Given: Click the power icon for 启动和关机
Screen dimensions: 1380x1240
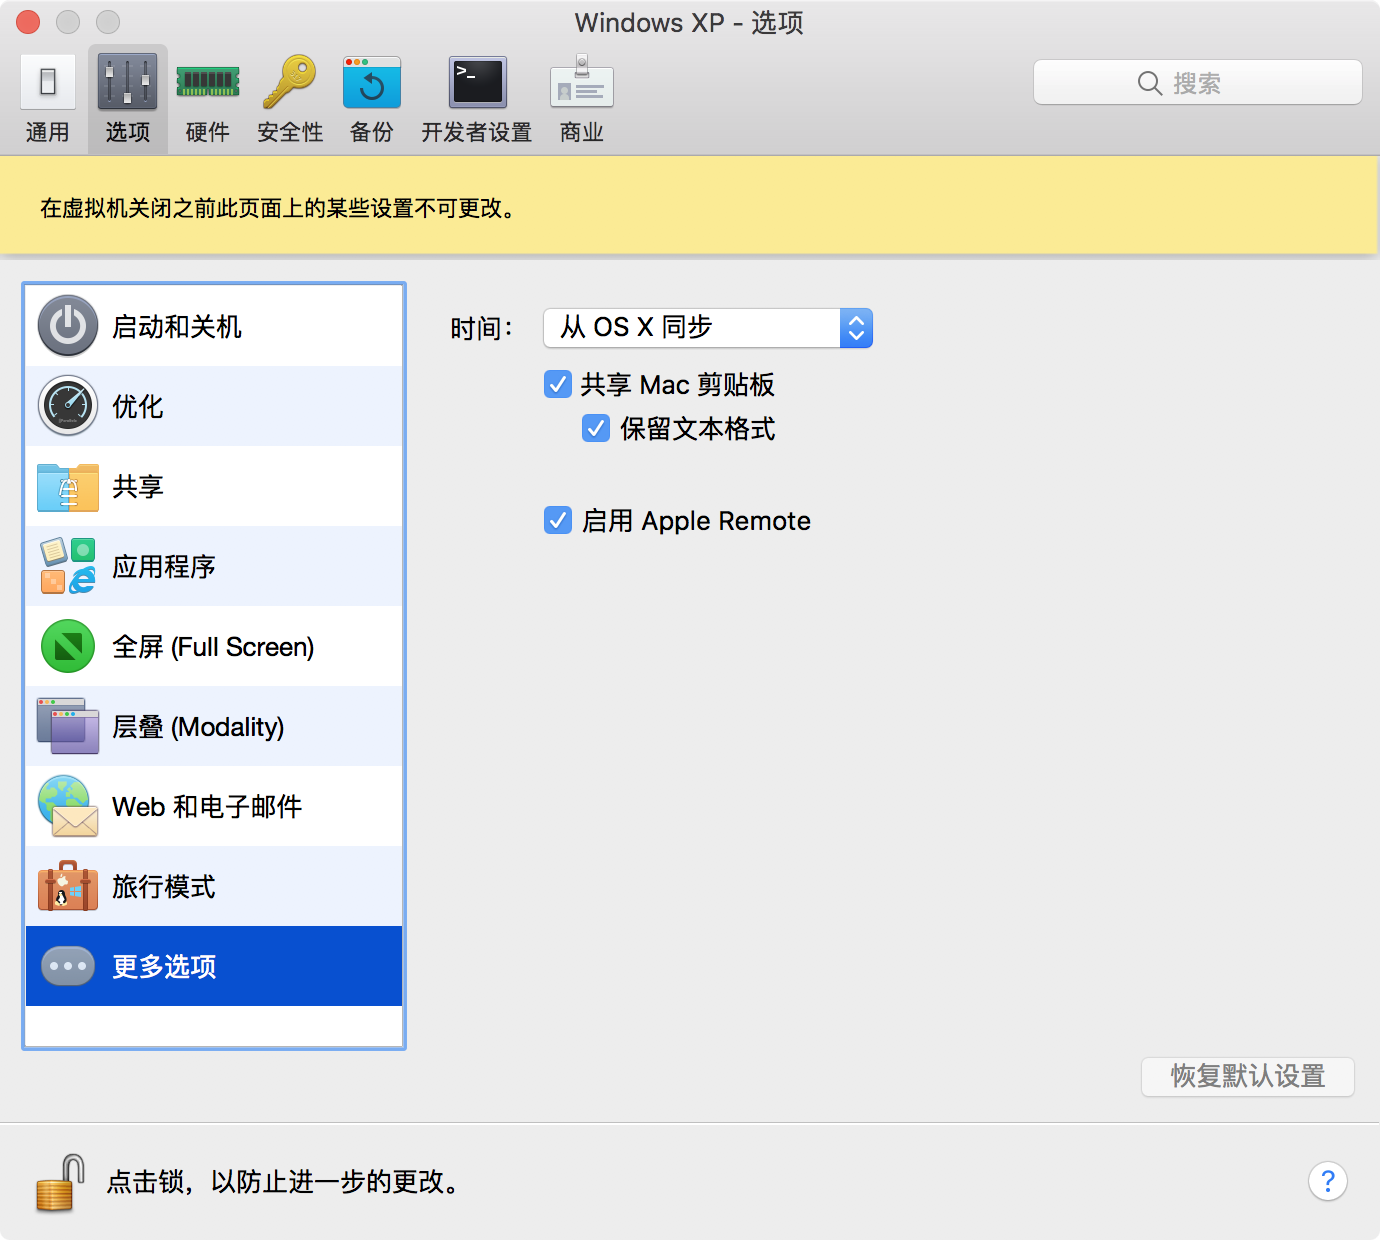Looking at the screenshot, I should pyautogui.click(x=68, y=326).
